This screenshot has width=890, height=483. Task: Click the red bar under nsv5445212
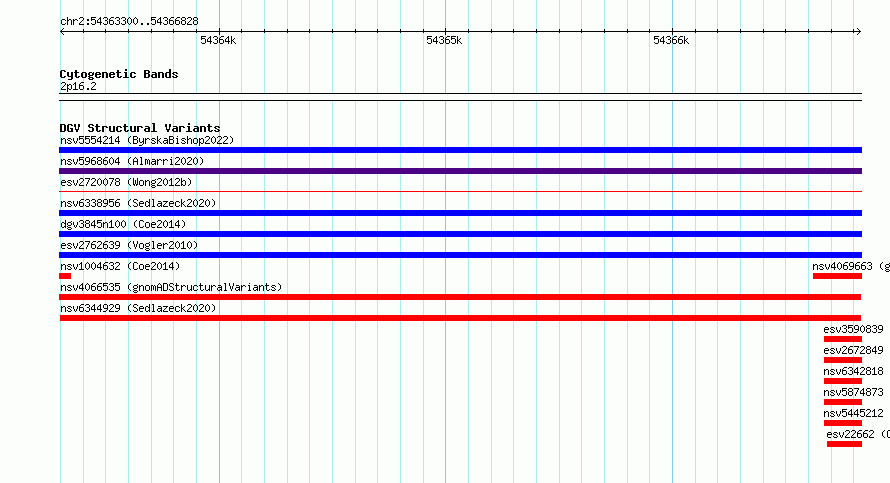coord(843,423)
